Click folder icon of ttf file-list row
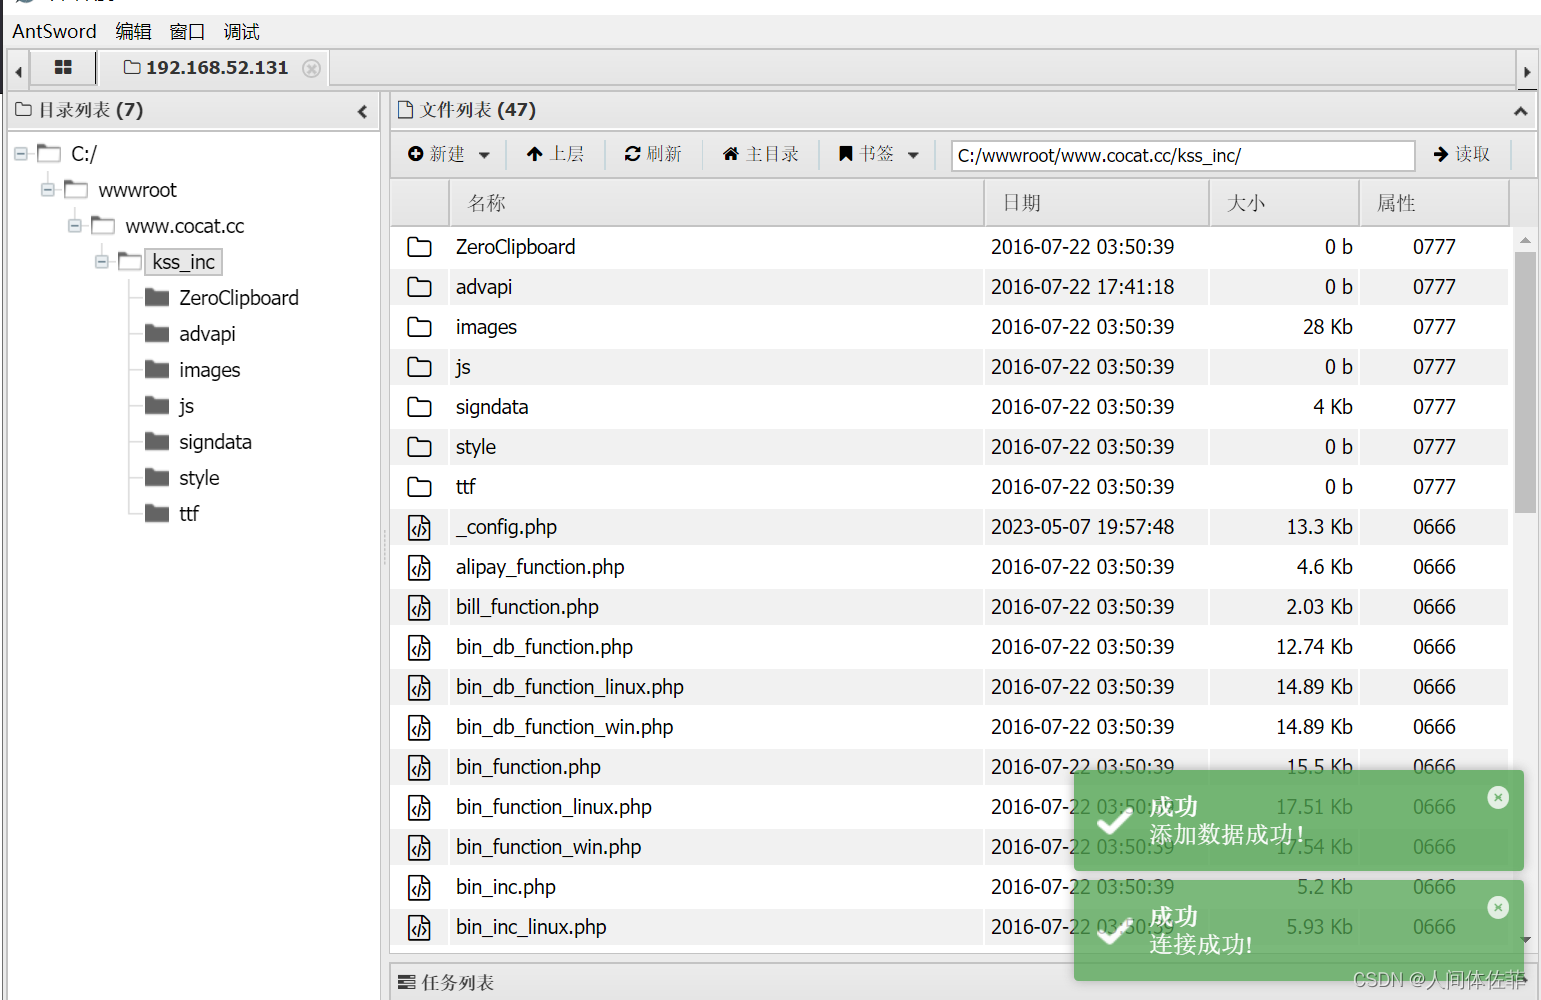The image size is (1541, 1000). (419, 487)
